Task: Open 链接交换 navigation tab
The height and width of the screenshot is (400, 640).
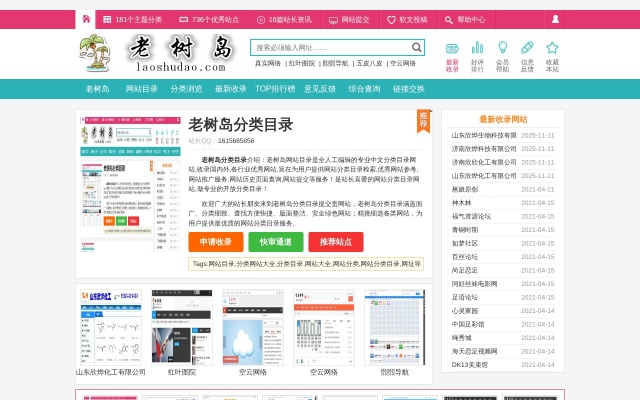Action: pos(408,89)
